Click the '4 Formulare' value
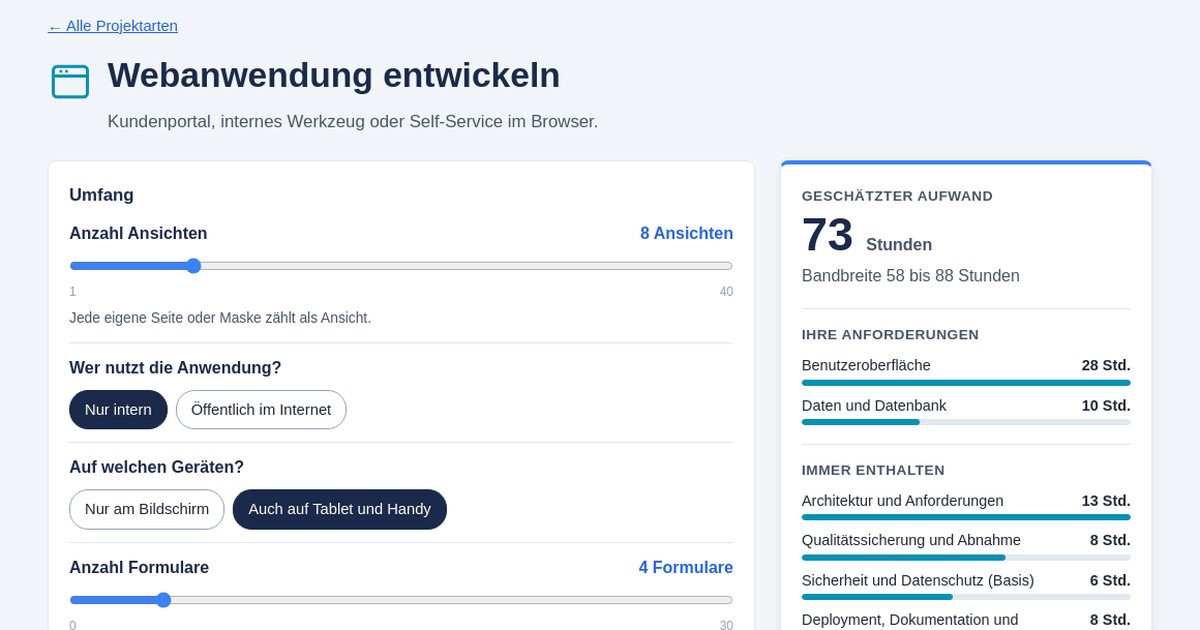 point(686,568)
